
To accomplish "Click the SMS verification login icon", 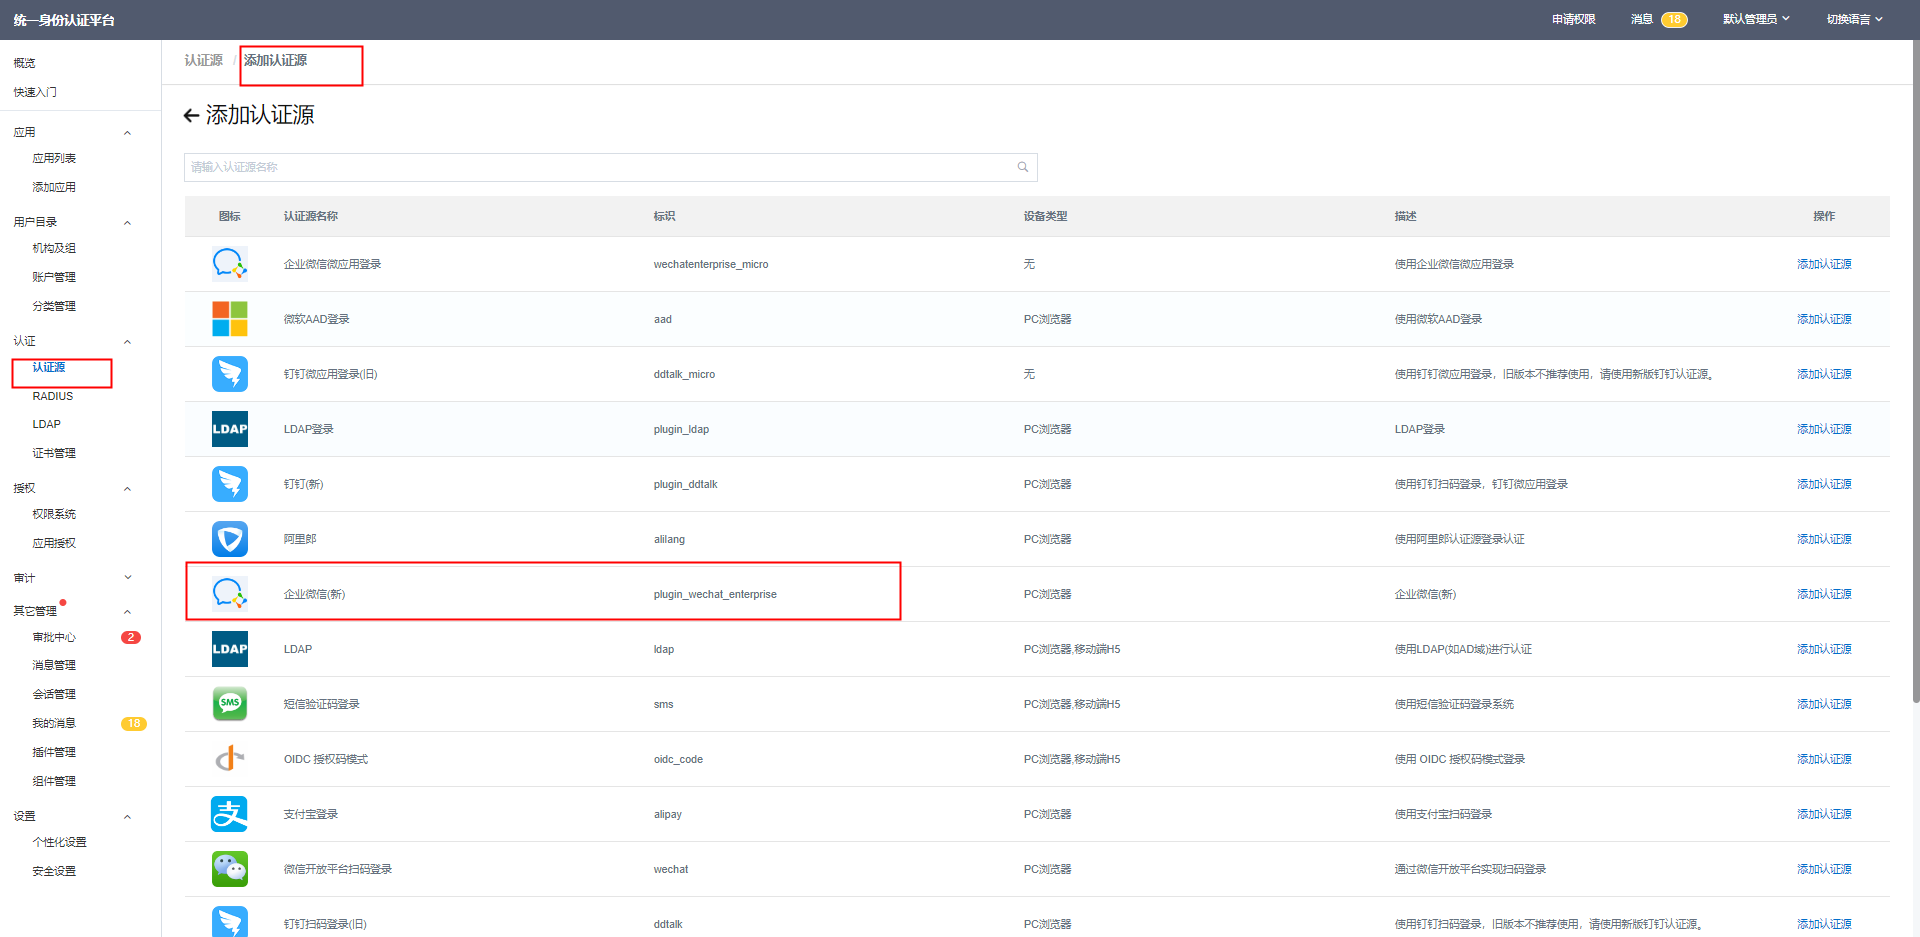I will click(x=229, y=704).
